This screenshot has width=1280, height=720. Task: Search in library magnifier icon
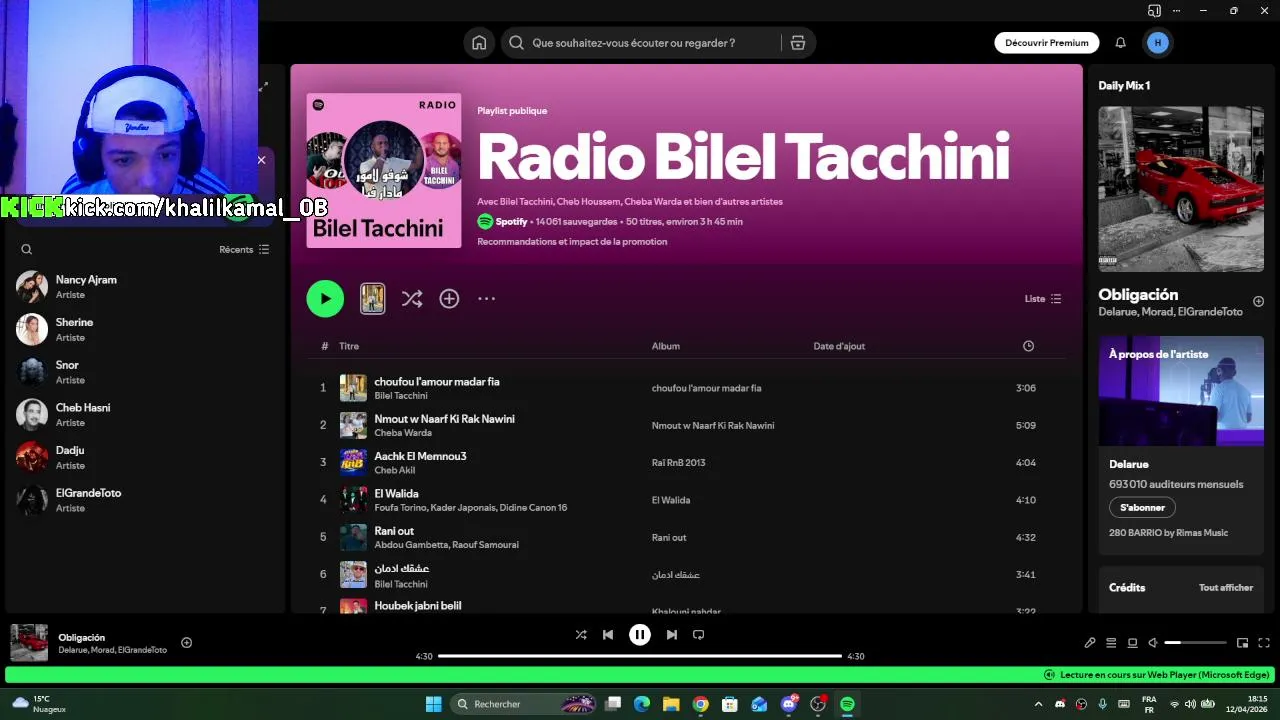coord(27,250)
